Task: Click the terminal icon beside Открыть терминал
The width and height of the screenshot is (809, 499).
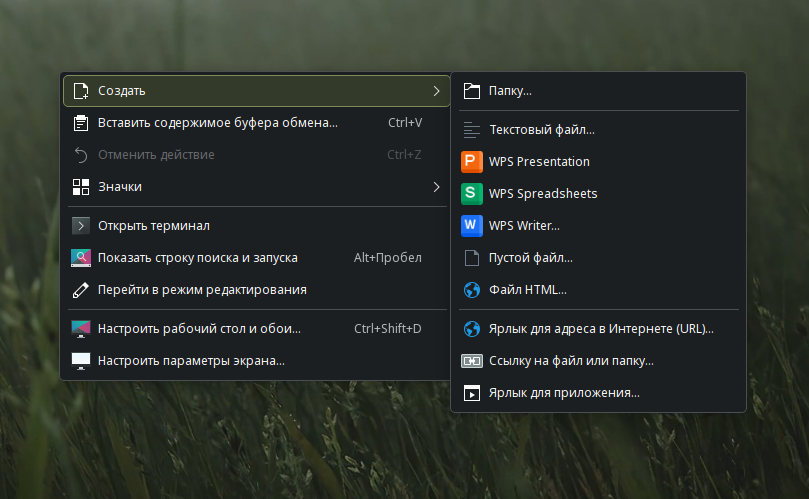Action: (x=81, y=226)
